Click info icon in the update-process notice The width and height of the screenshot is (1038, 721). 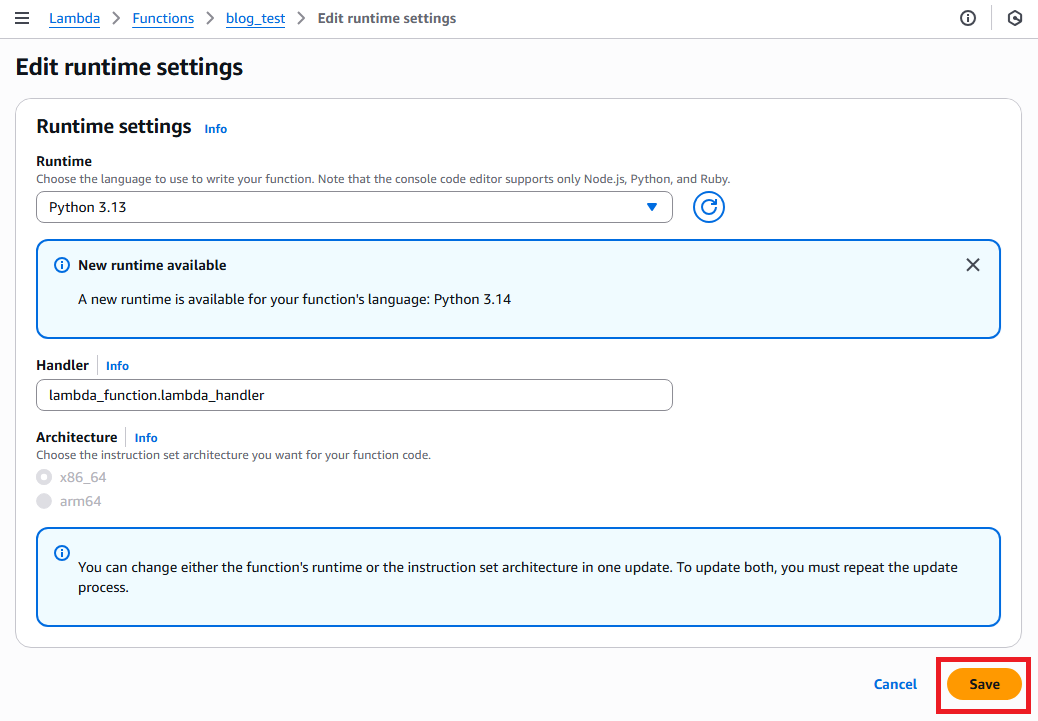pyautogui.click(x=62, y=553)
